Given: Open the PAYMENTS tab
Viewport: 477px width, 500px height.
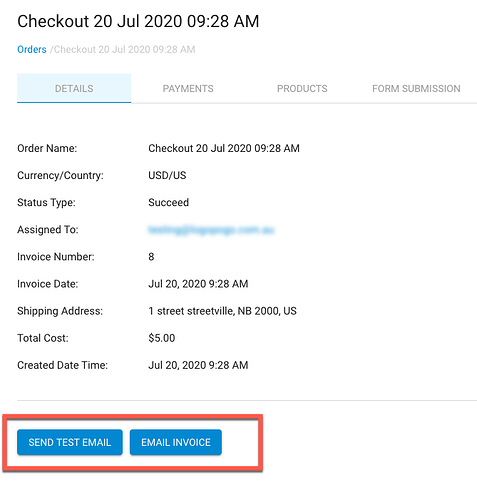Looking at the screenshot, I should point(188,88).
